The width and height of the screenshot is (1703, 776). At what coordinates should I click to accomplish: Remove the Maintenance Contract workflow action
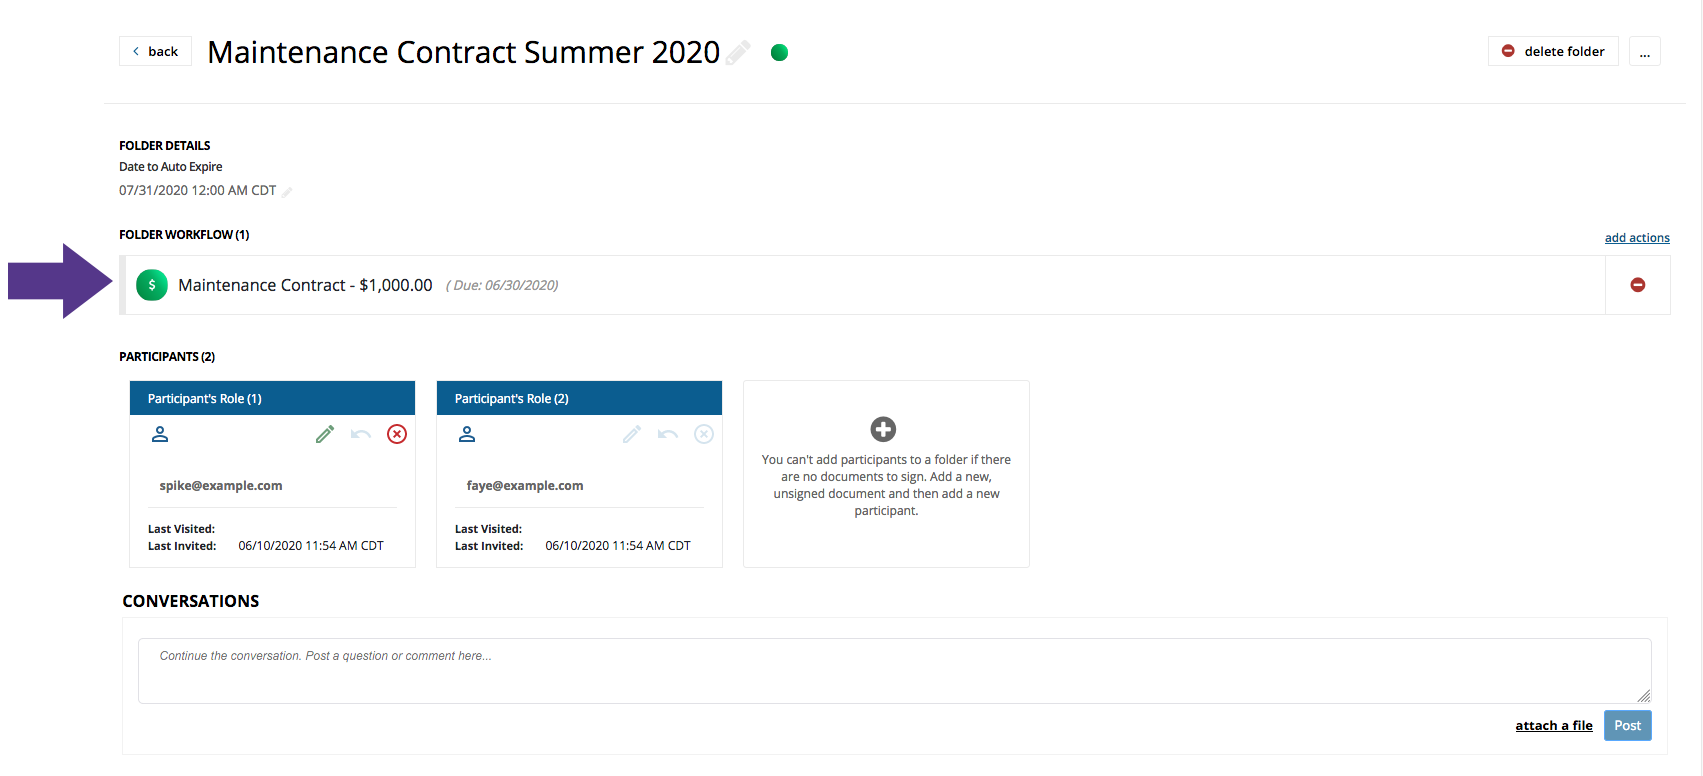1638,285
